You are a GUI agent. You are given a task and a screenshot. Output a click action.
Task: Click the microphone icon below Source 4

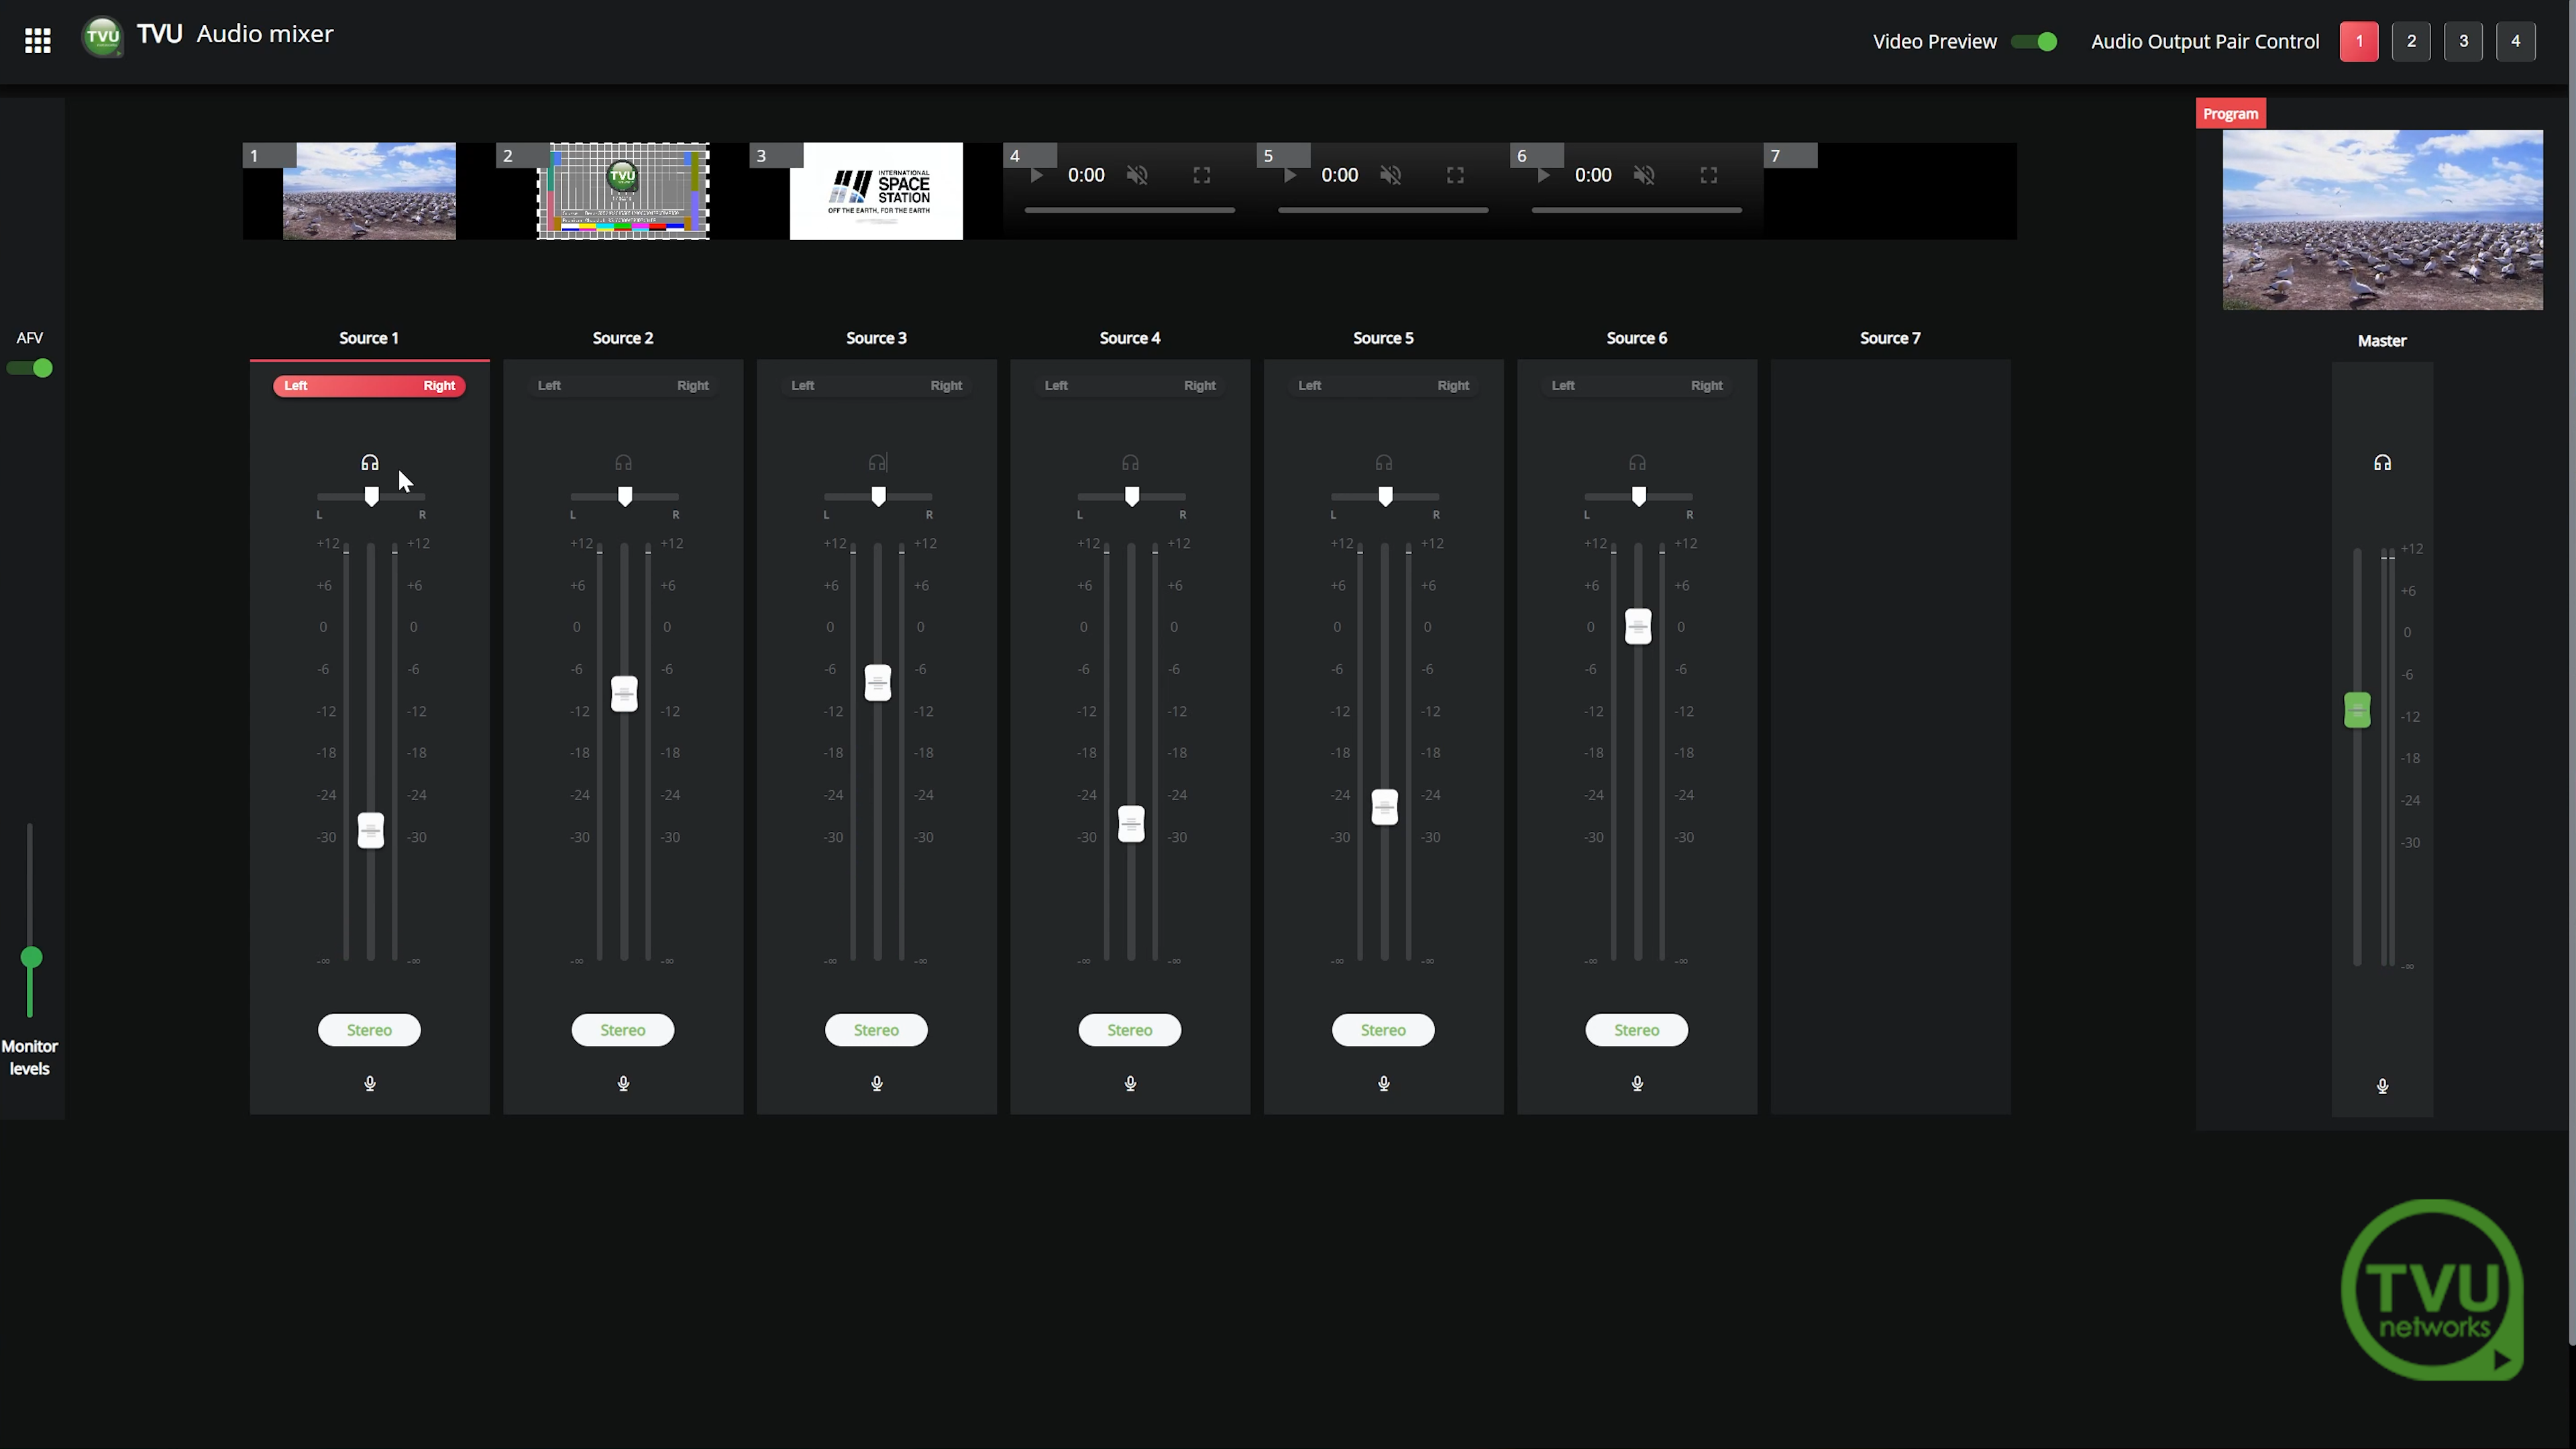pos(1129,1083)
